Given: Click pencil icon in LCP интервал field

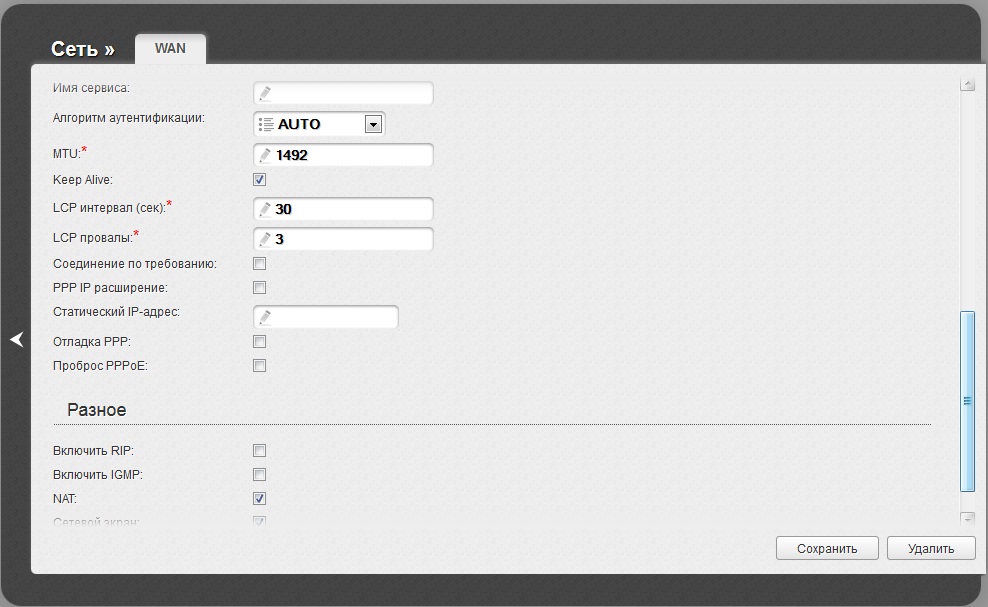Looking at the screenshot, I should [x=265, y=209].
